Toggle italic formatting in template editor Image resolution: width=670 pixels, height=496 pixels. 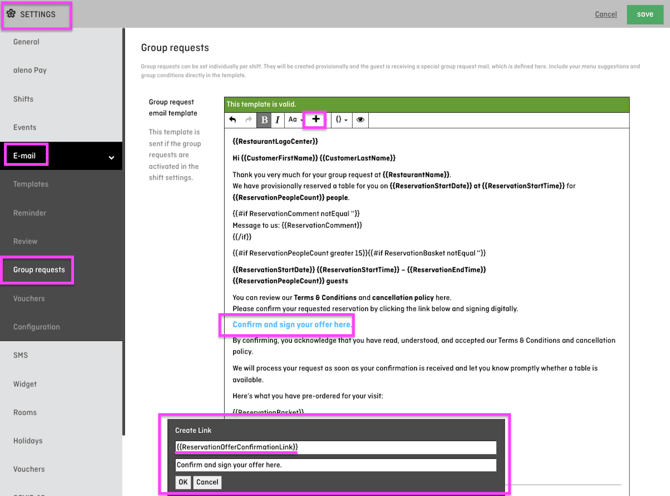click(277, 120)
